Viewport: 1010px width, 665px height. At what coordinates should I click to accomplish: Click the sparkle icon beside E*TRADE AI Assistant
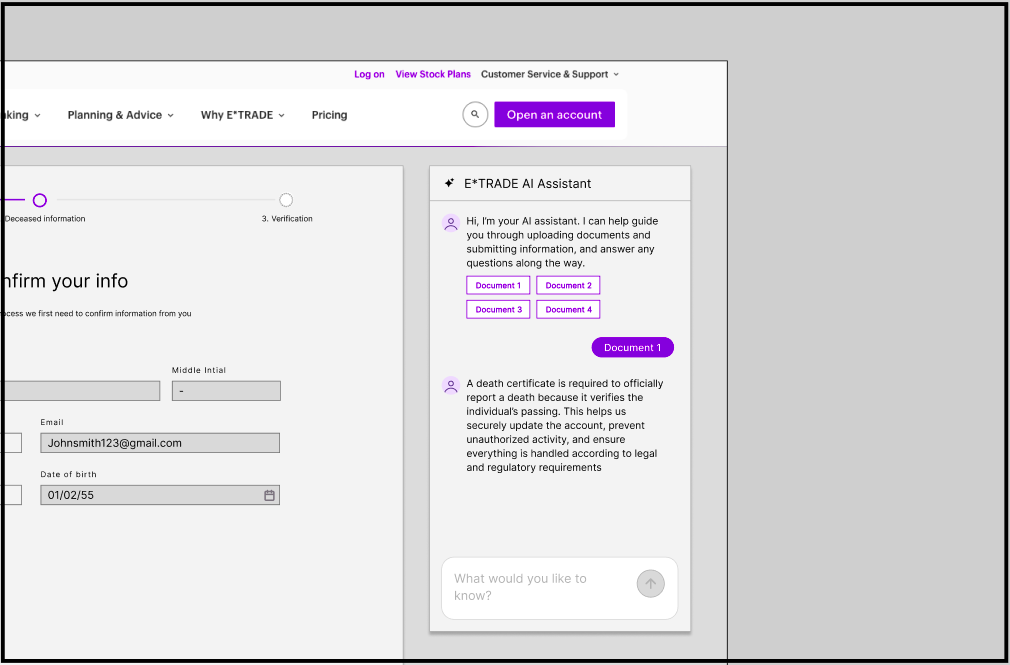tap(450, 183)
